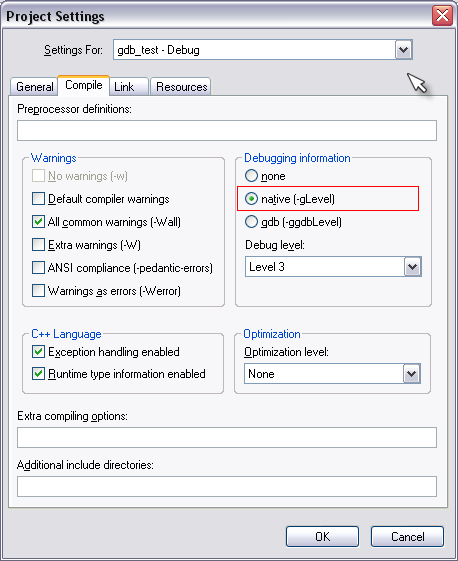Viewport: 458px width, 561px height.
Task: Focus the Preprocessor definitions field
Action: 227,131
